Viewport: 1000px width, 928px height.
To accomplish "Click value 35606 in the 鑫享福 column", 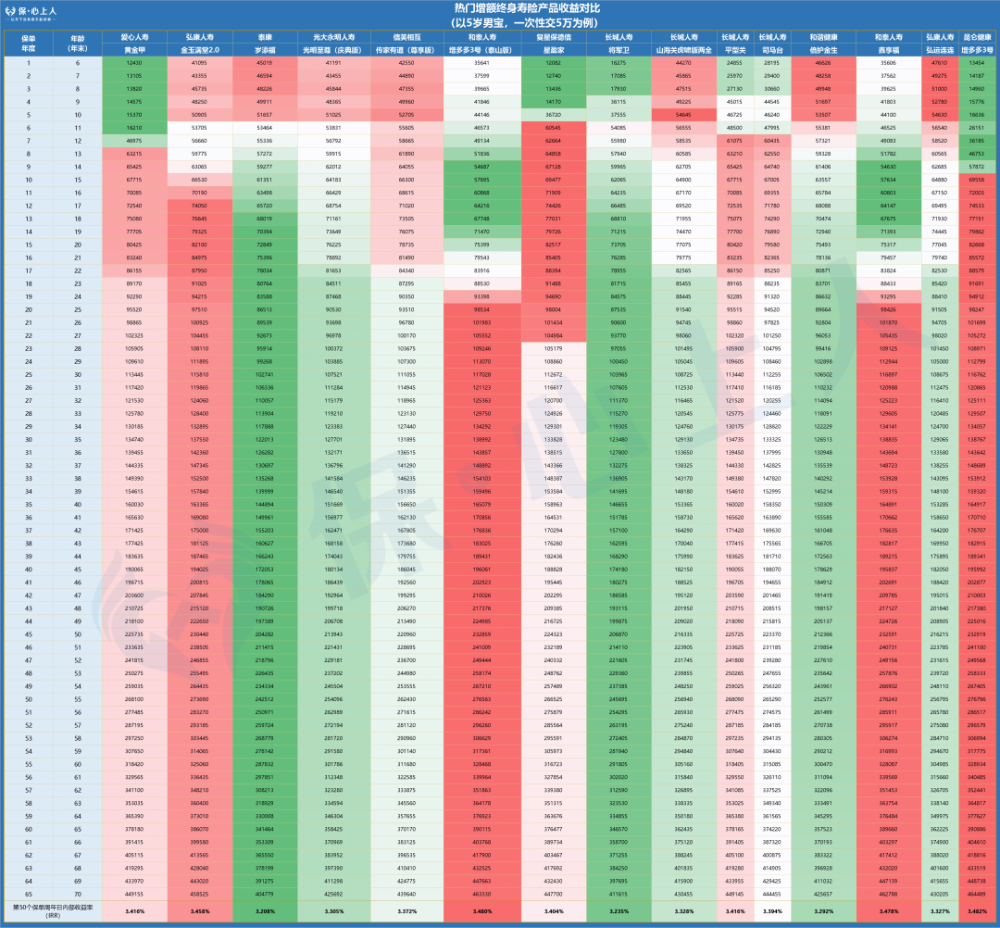I will (888, 63).
